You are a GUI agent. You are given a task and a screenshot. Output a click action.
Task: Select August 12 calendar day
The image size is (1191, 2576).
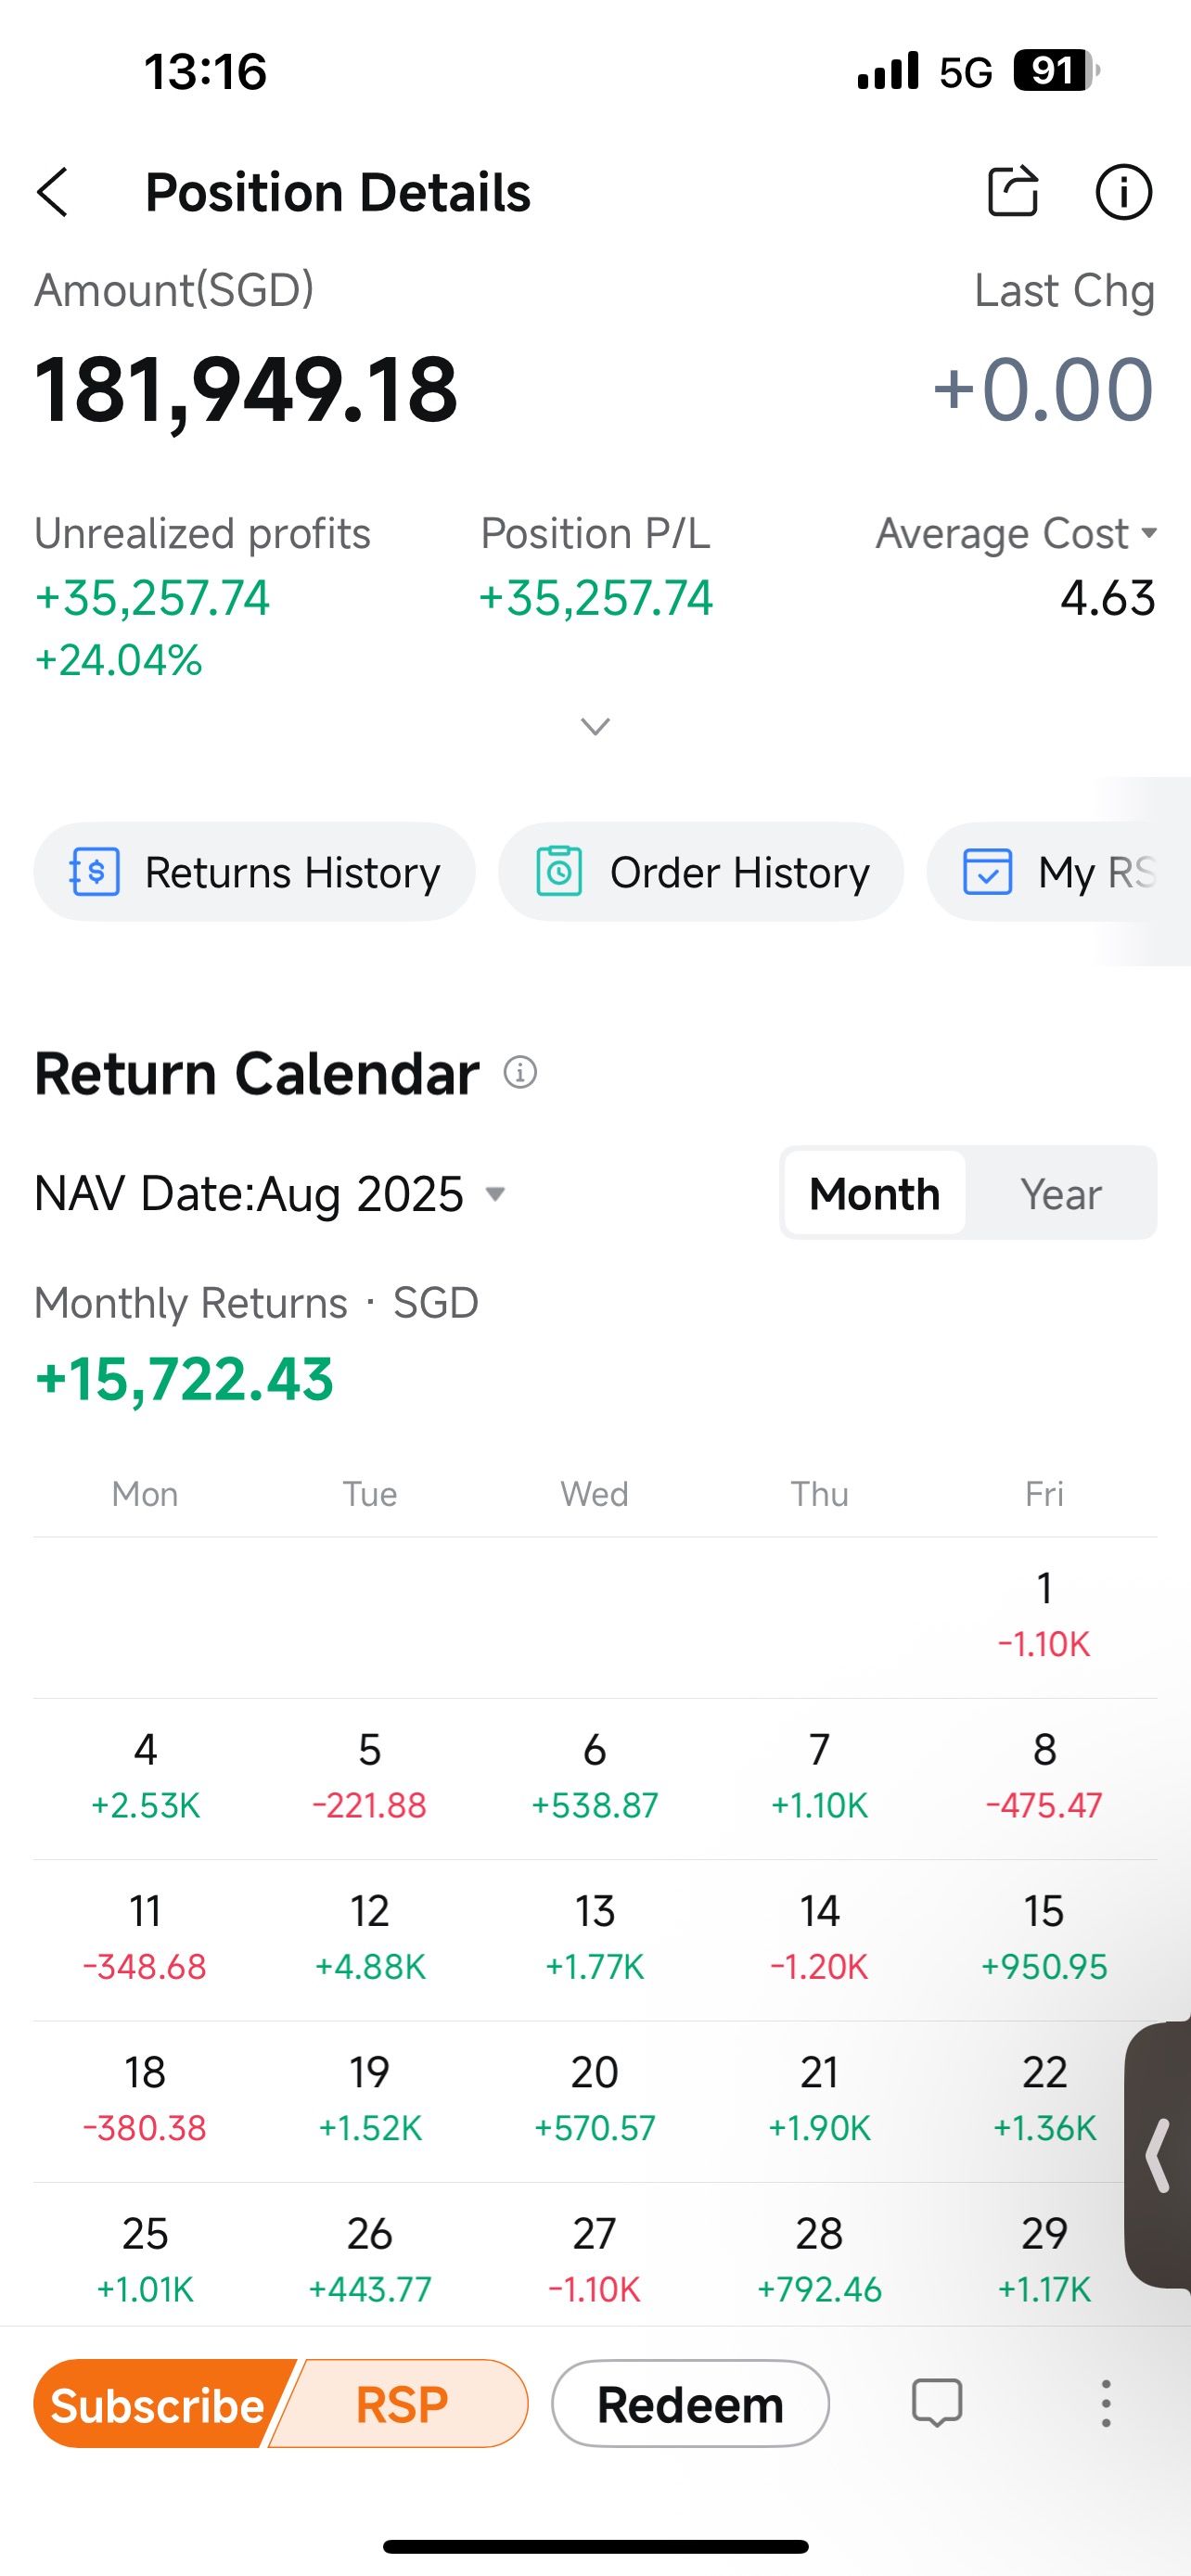coord(370,1938)
